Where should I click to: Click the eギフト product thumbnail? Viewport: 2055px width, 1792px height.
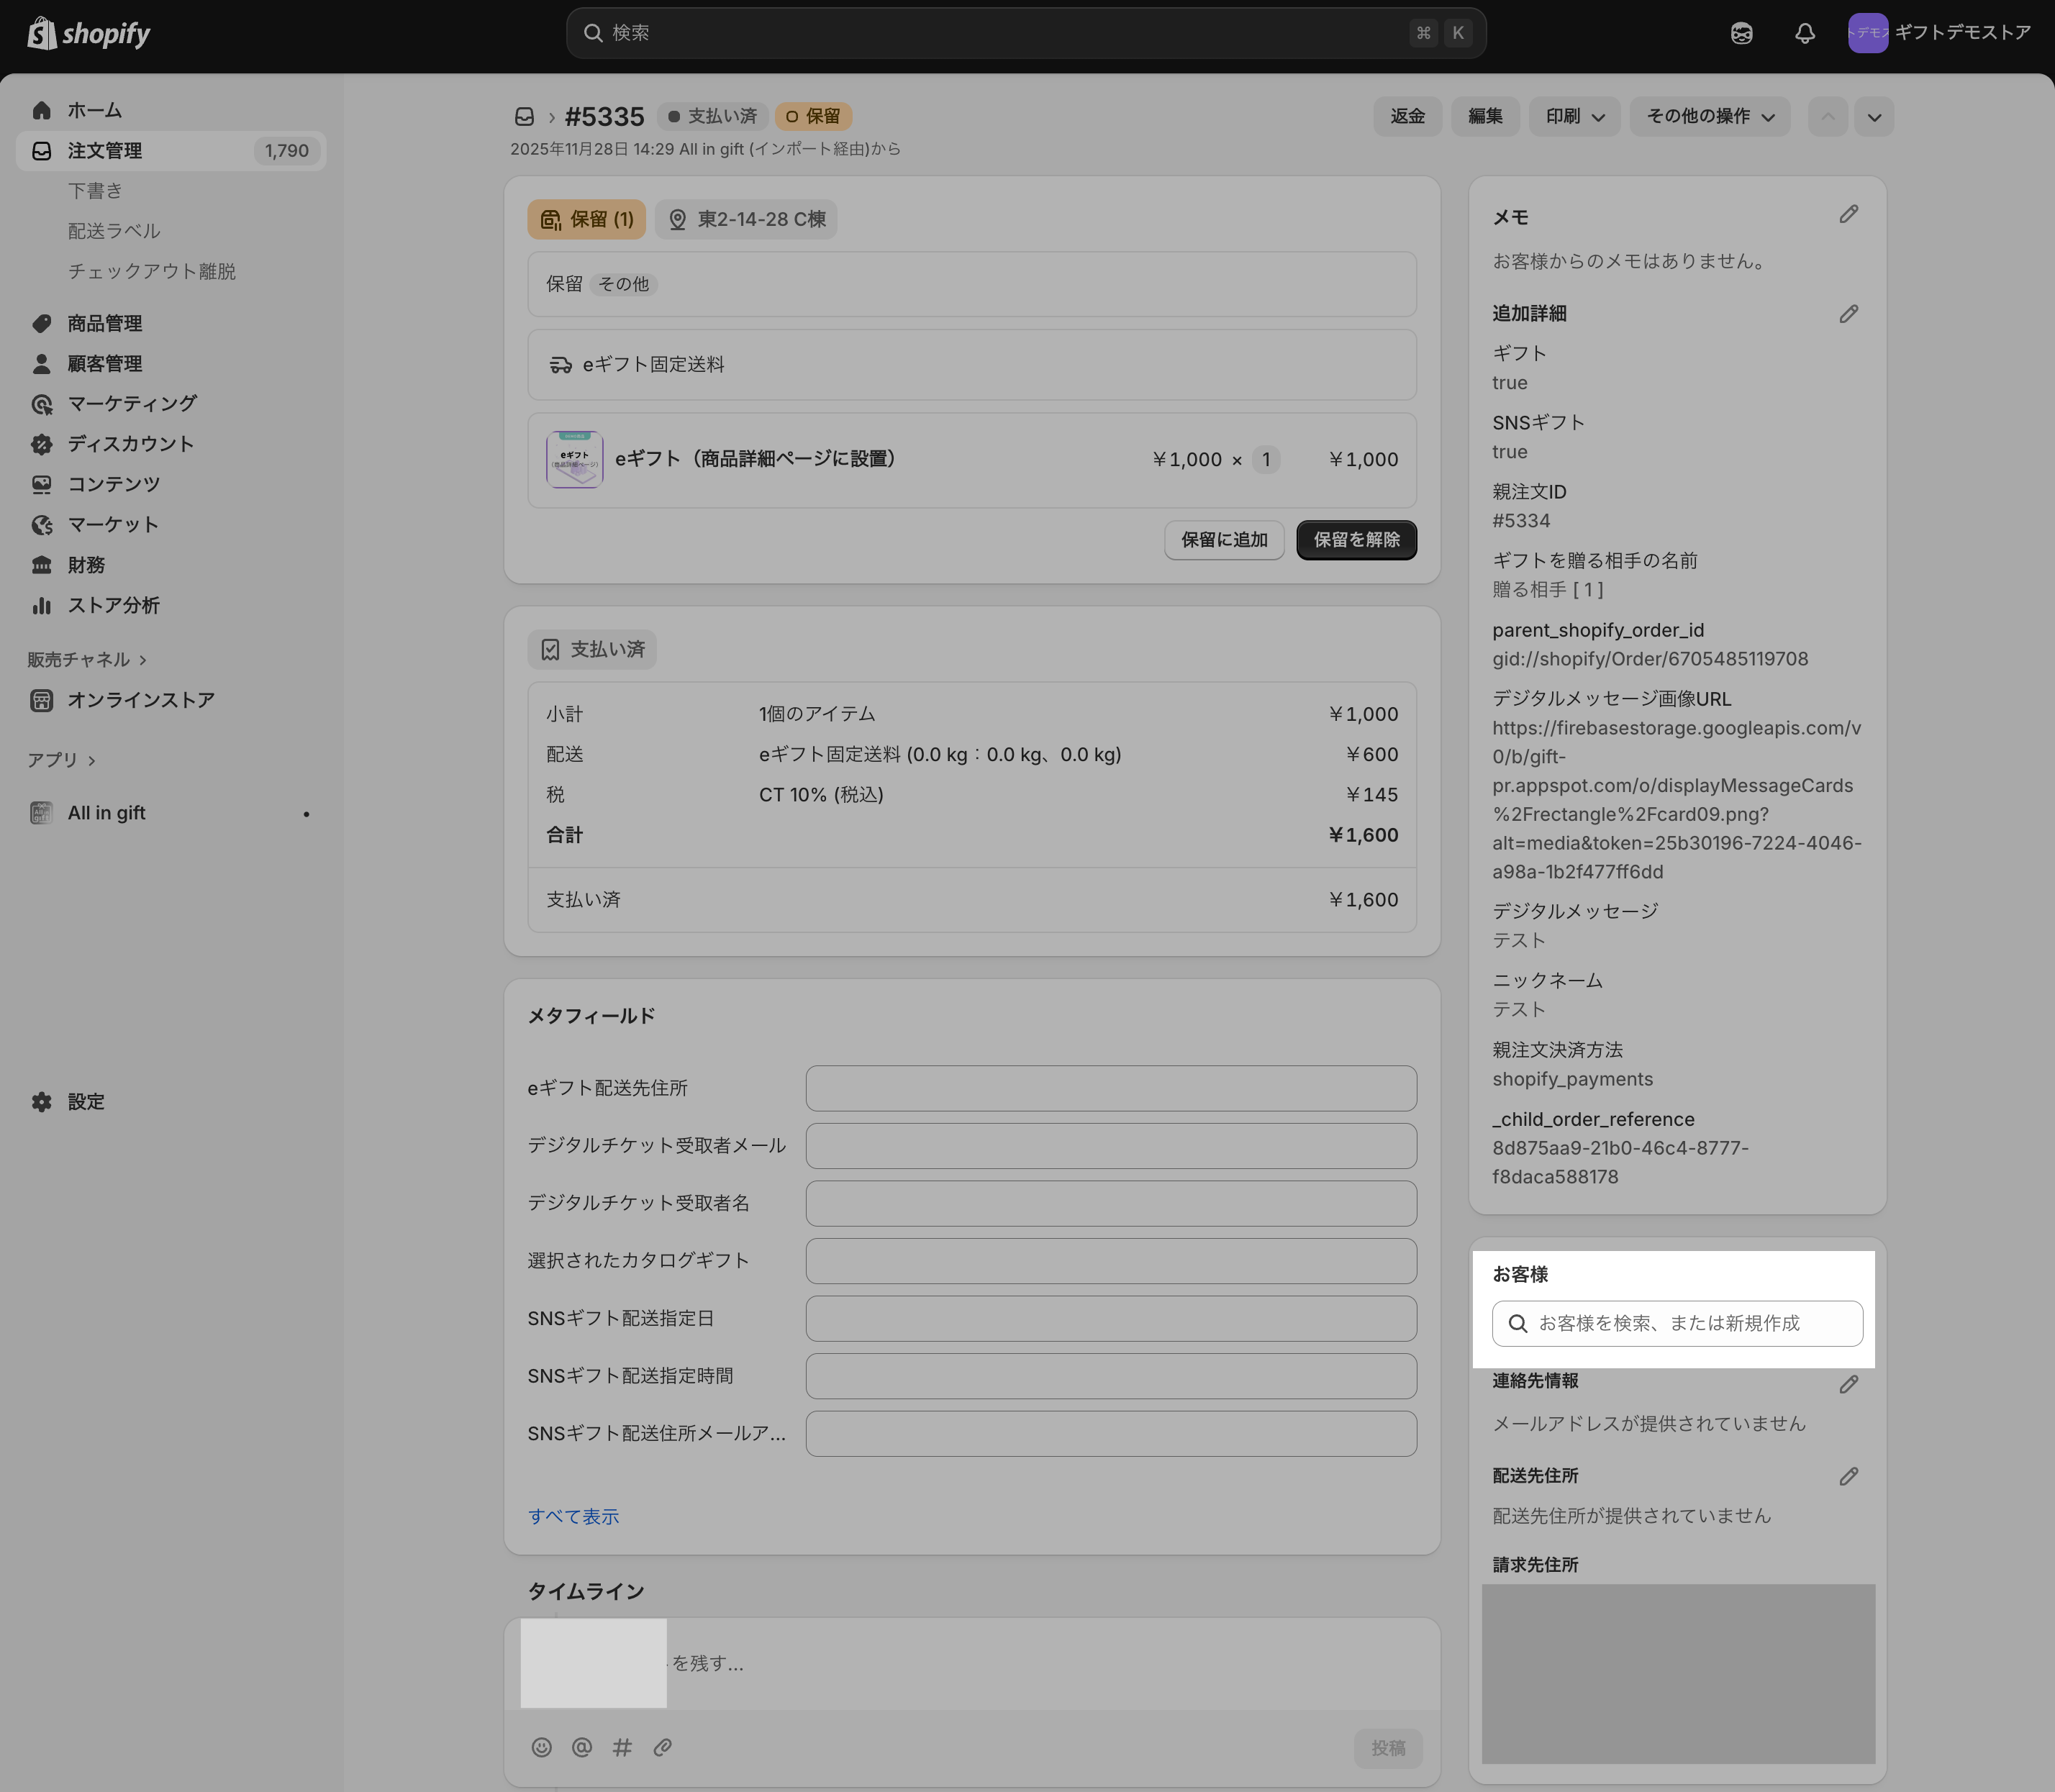(574, 460)
